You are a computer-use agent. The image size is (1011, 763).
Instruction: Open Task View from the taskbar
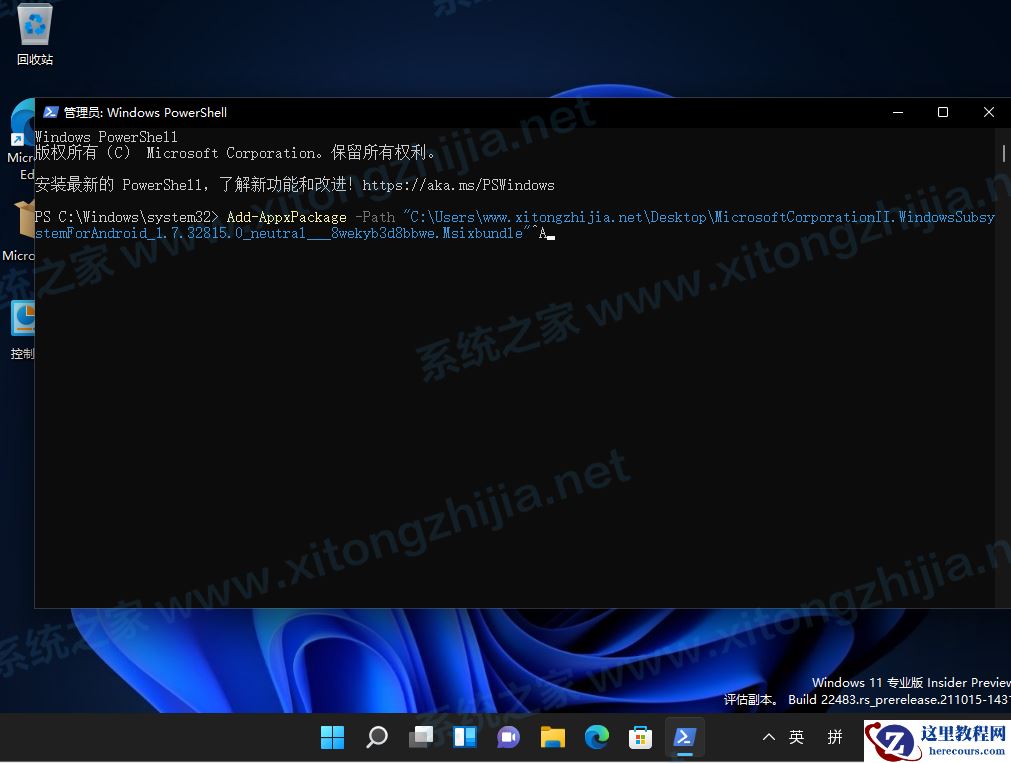(420, 737)
